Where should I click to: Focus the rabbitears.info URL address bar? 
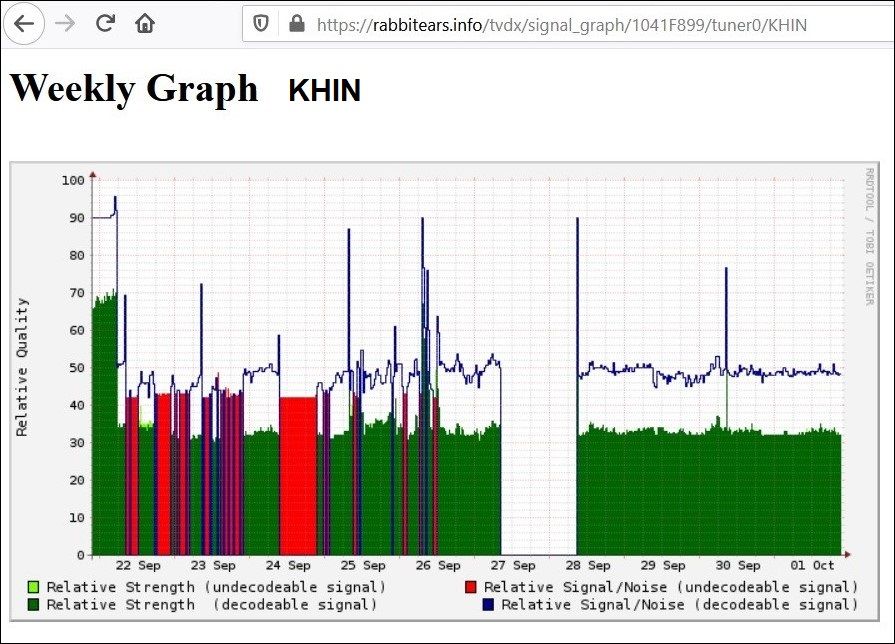click(568, 25)
